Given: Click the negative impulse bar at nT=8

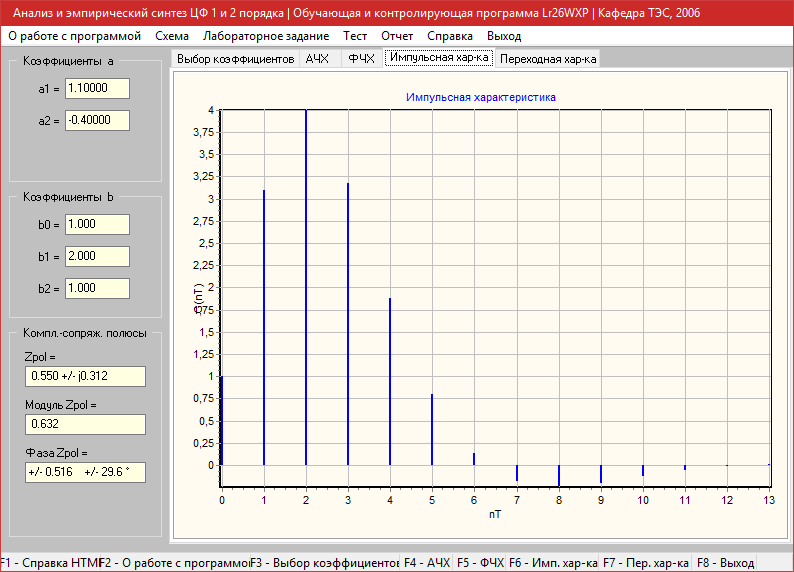Looking at the screenshot, I should [559, 476].
